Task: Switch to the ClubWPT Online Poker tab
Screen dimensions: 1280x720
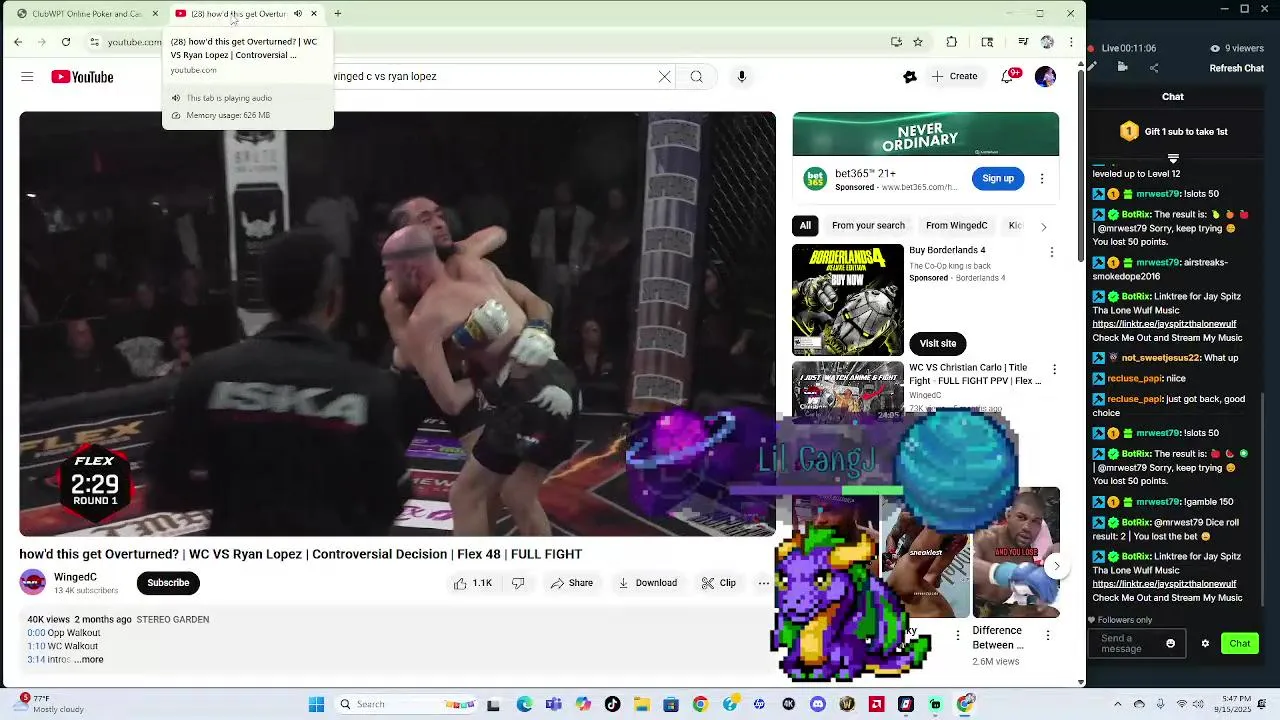Action: [87, 14]
